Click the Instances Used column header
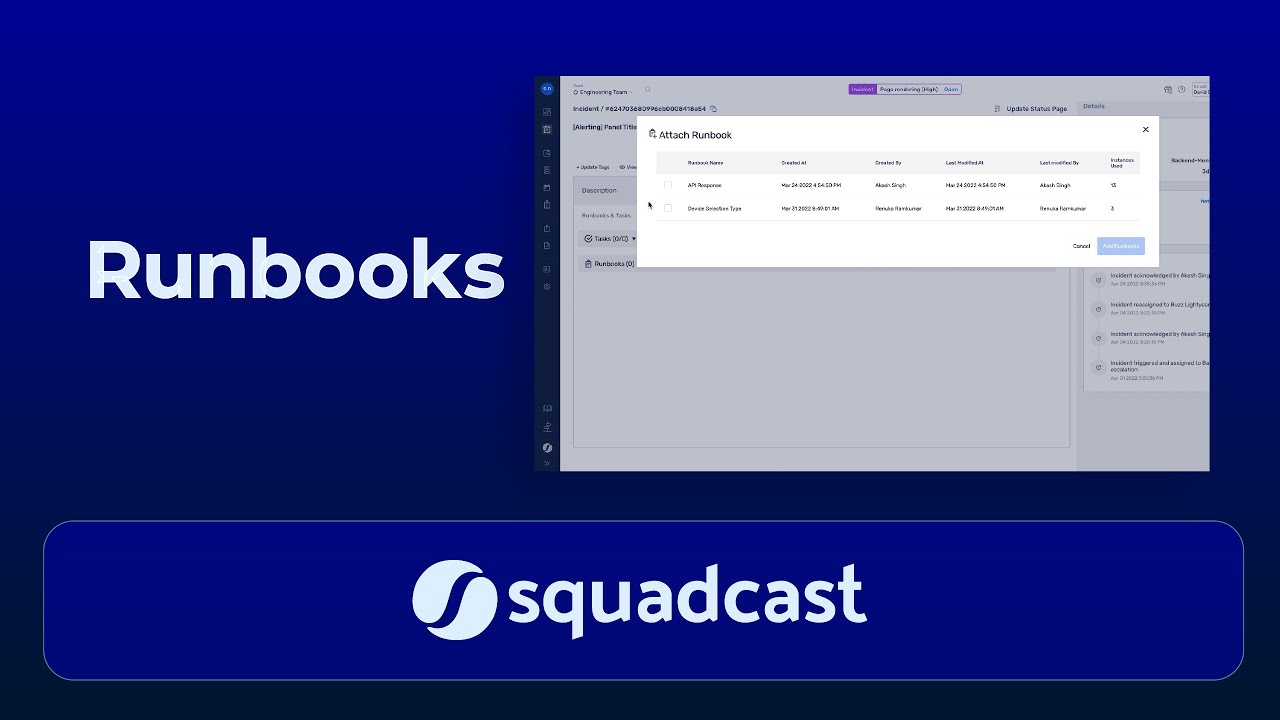Screen dimensions: 1280x720 (1122, 163)
